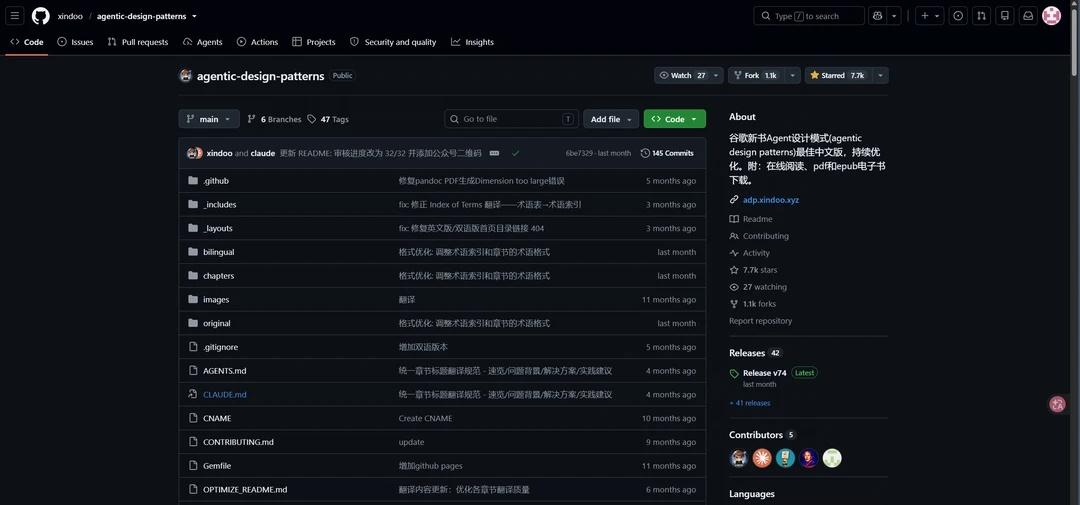The width and height of the screenshot is (1080, 505).
Task: Fork the repository
Action: click(x=756, y=76)
